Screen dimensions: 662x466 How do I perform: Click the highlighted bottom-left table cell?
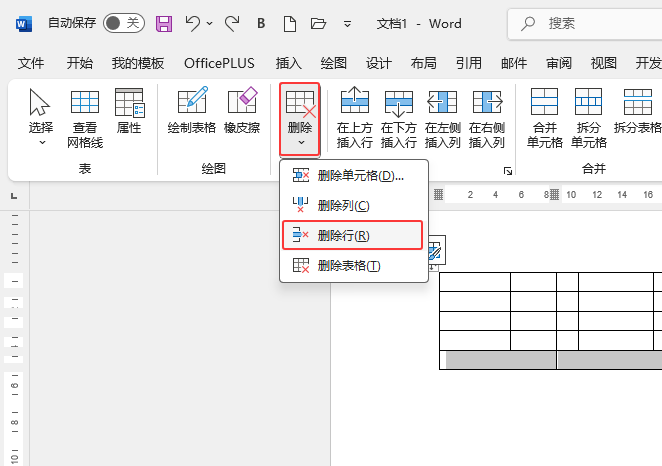click(498, 360)
